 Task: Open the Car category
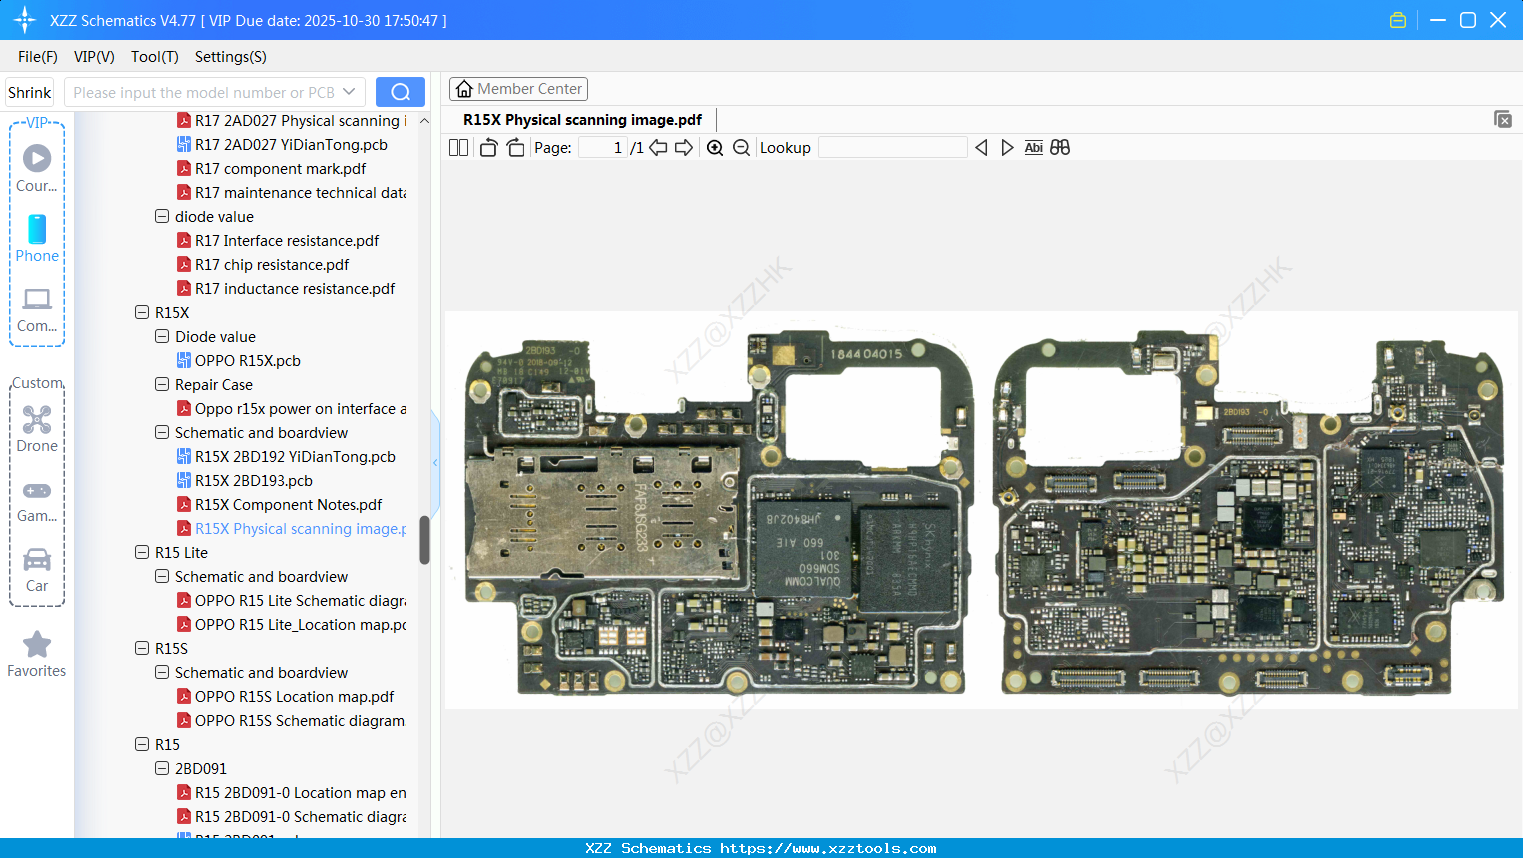click(37, 570)
